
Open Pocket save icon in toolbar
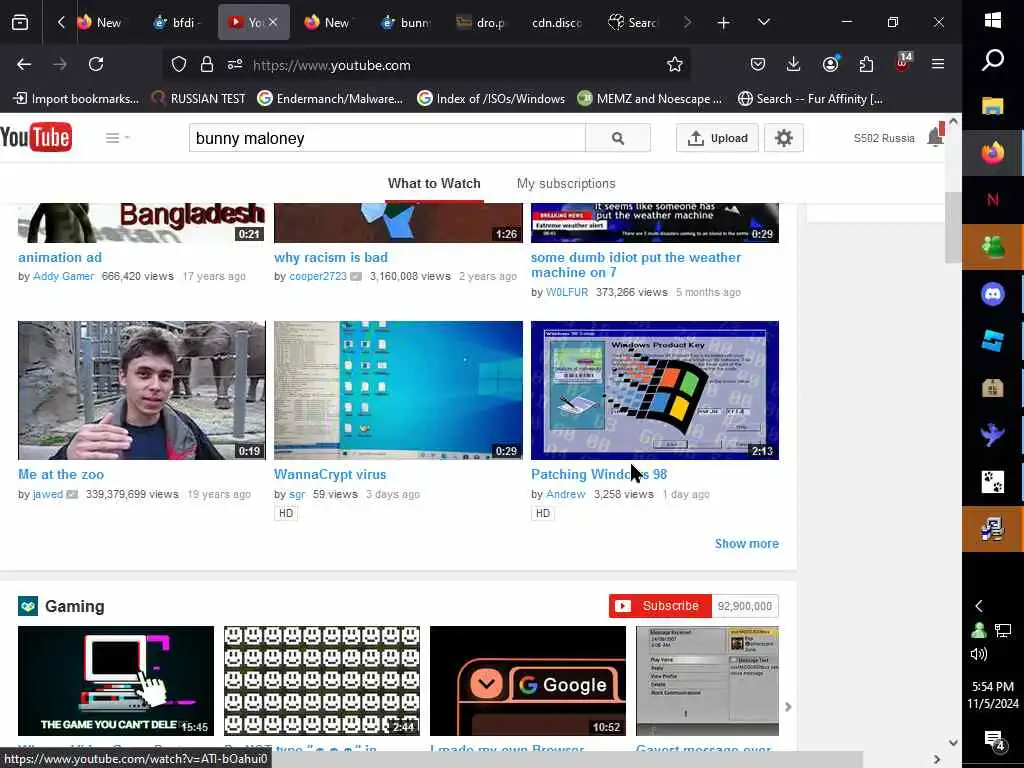758,64
